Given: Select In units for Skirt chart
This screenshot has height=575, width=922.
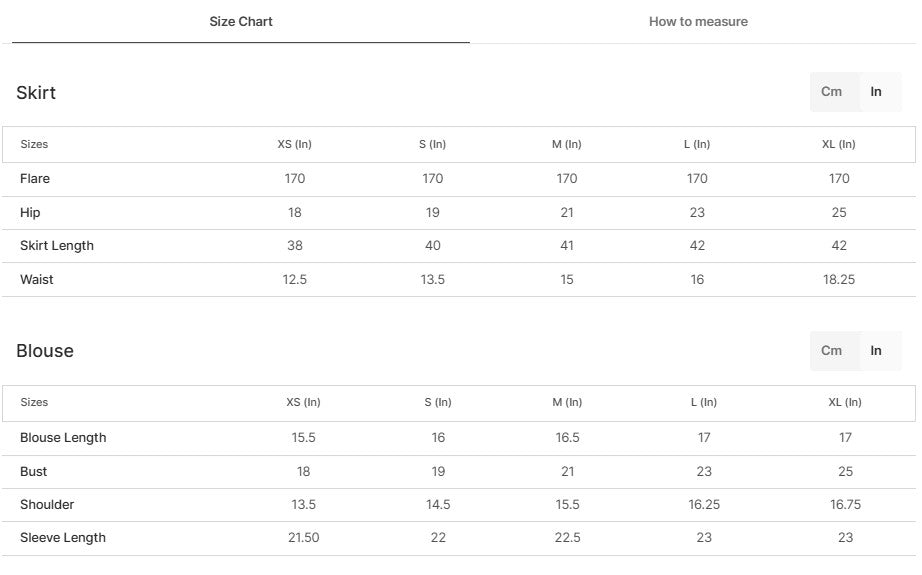Looking at the screenshot, I should coord(876,92).
